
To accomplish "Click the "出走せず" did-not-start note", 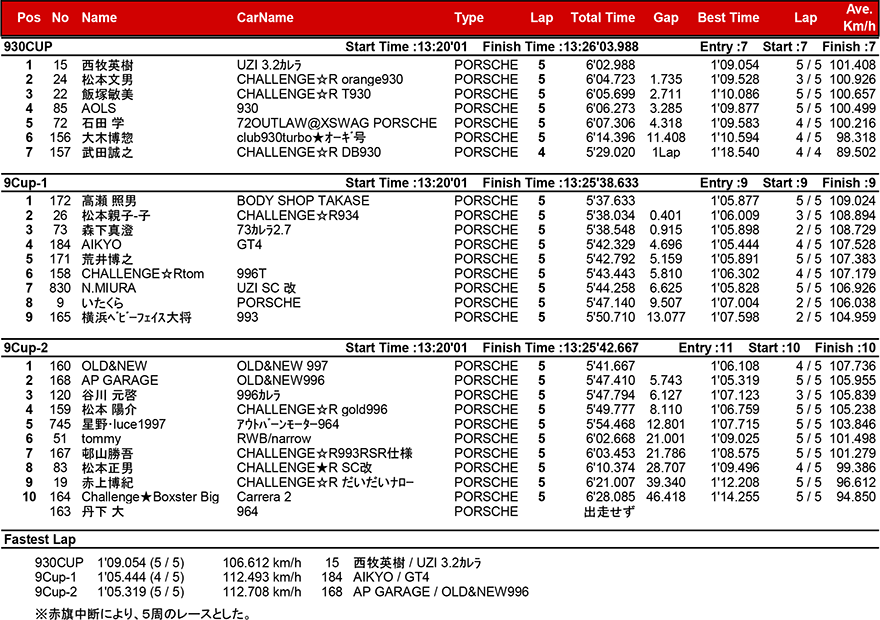I will [609, 512].
